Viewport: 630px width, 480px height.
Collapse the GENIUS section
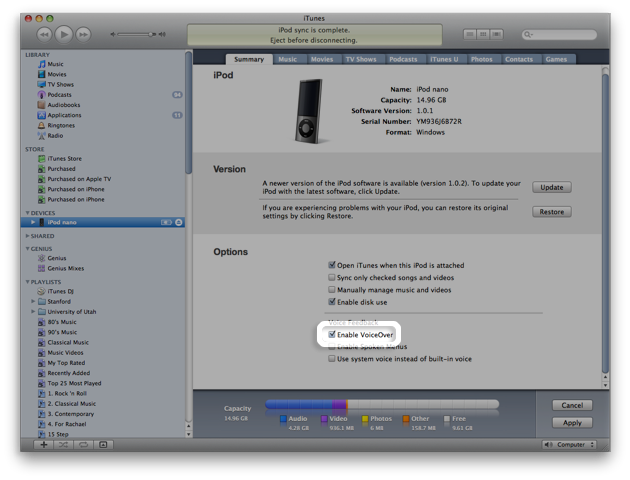(x=27, y=249)
